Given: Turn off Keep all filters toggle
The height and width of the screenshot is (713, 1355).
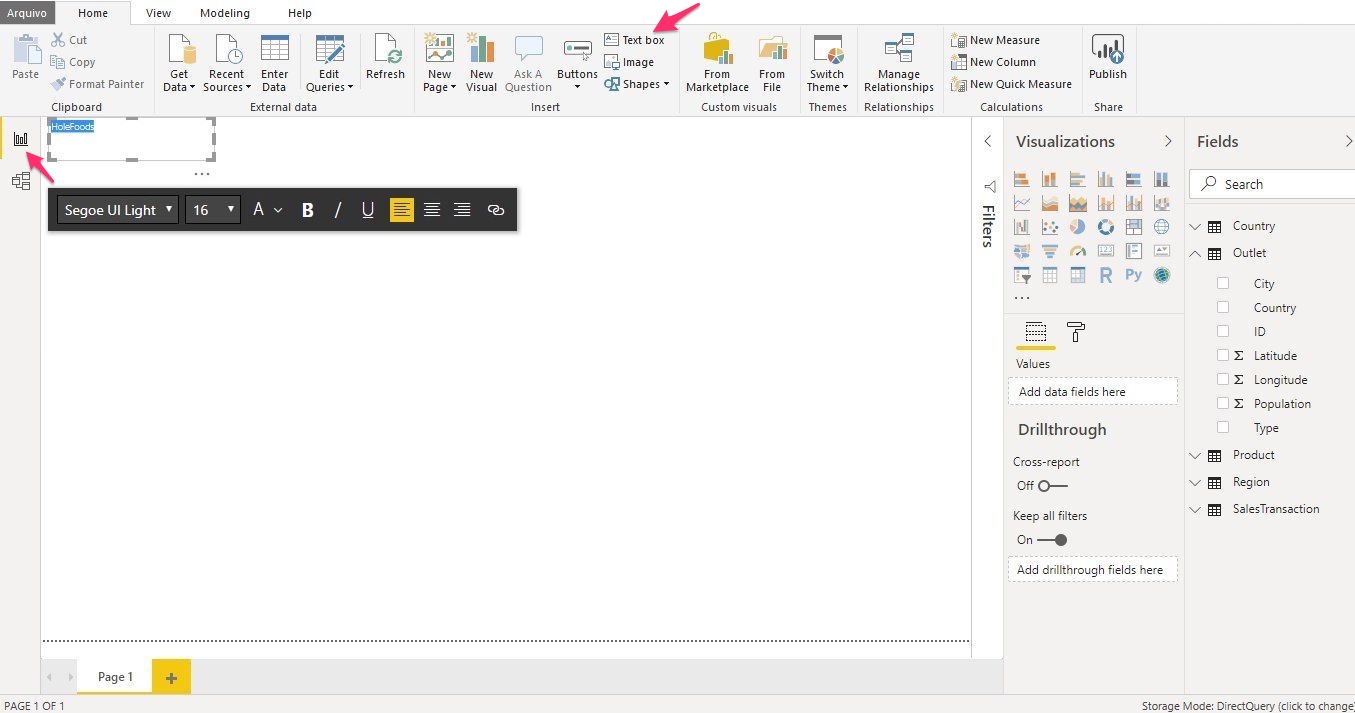Looking at the screenshot, I should [1052, 540].
